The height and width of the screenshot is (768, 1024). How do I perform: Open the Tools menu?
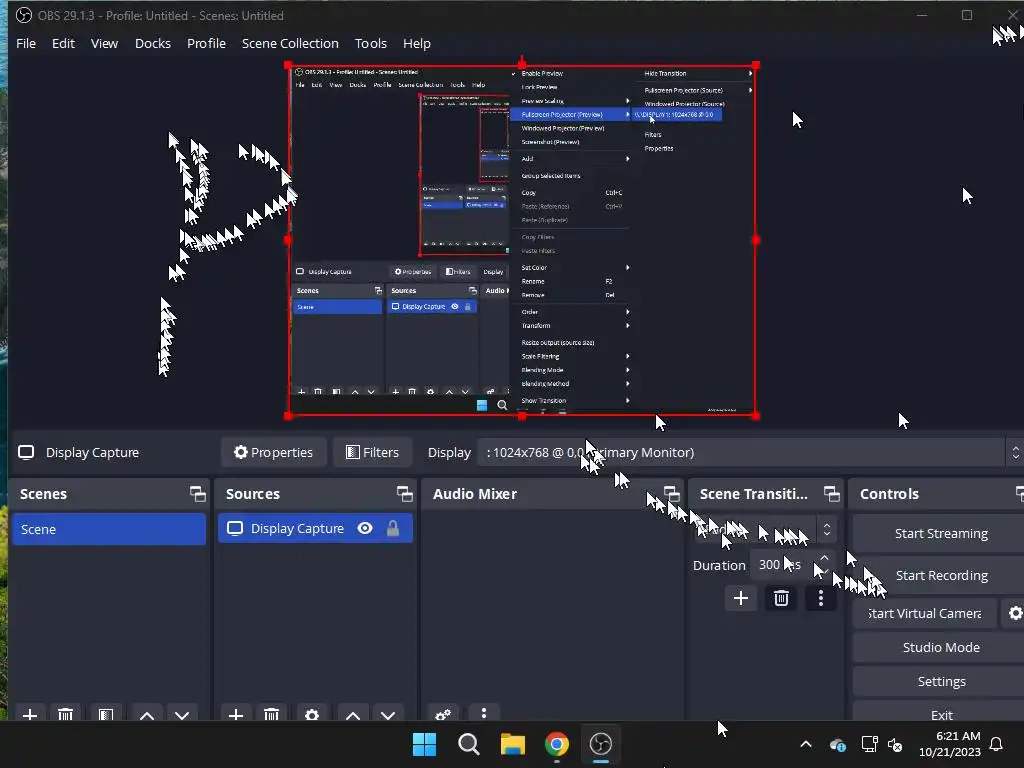pyautogui.click(x=371, y=43)
